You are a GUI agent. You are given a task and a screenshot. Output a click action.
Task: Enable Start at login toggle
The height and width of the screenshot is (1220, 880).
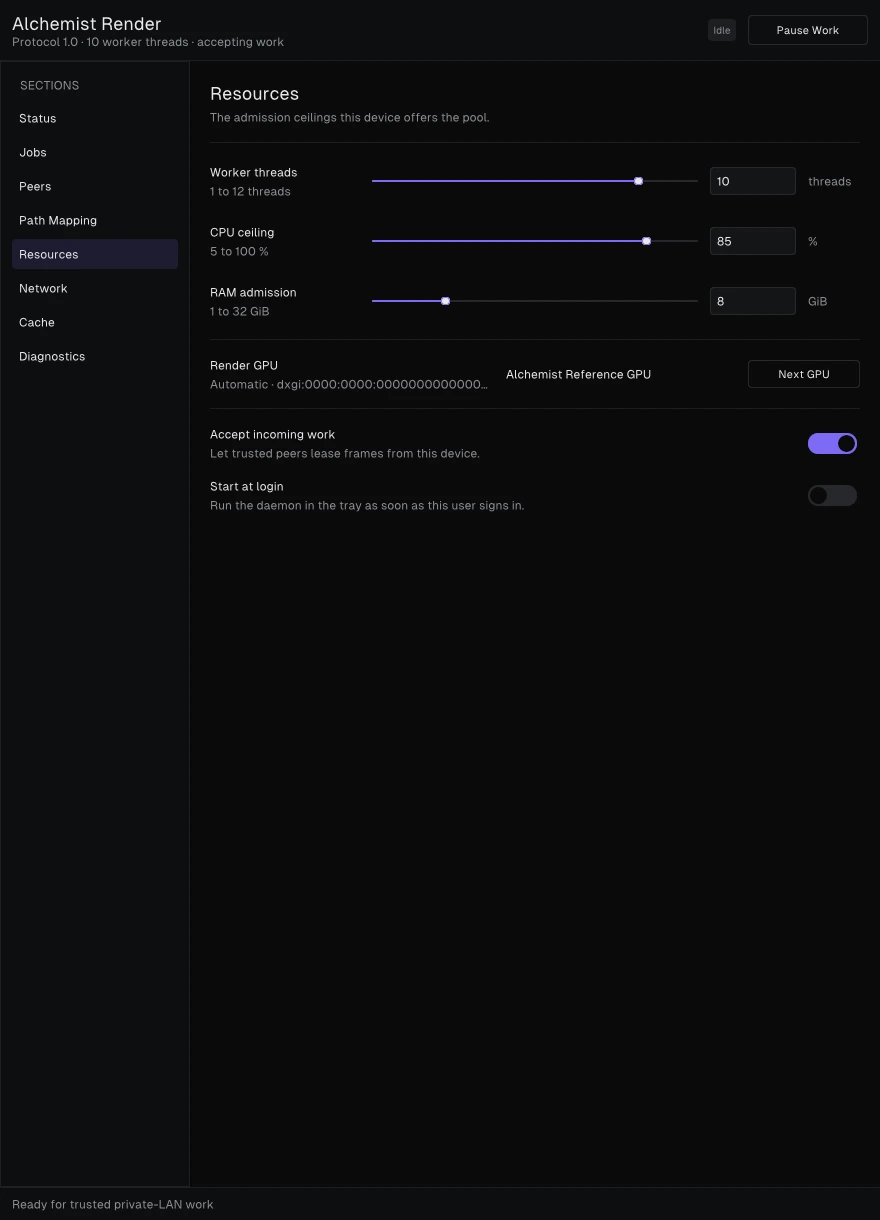(832, 495)
